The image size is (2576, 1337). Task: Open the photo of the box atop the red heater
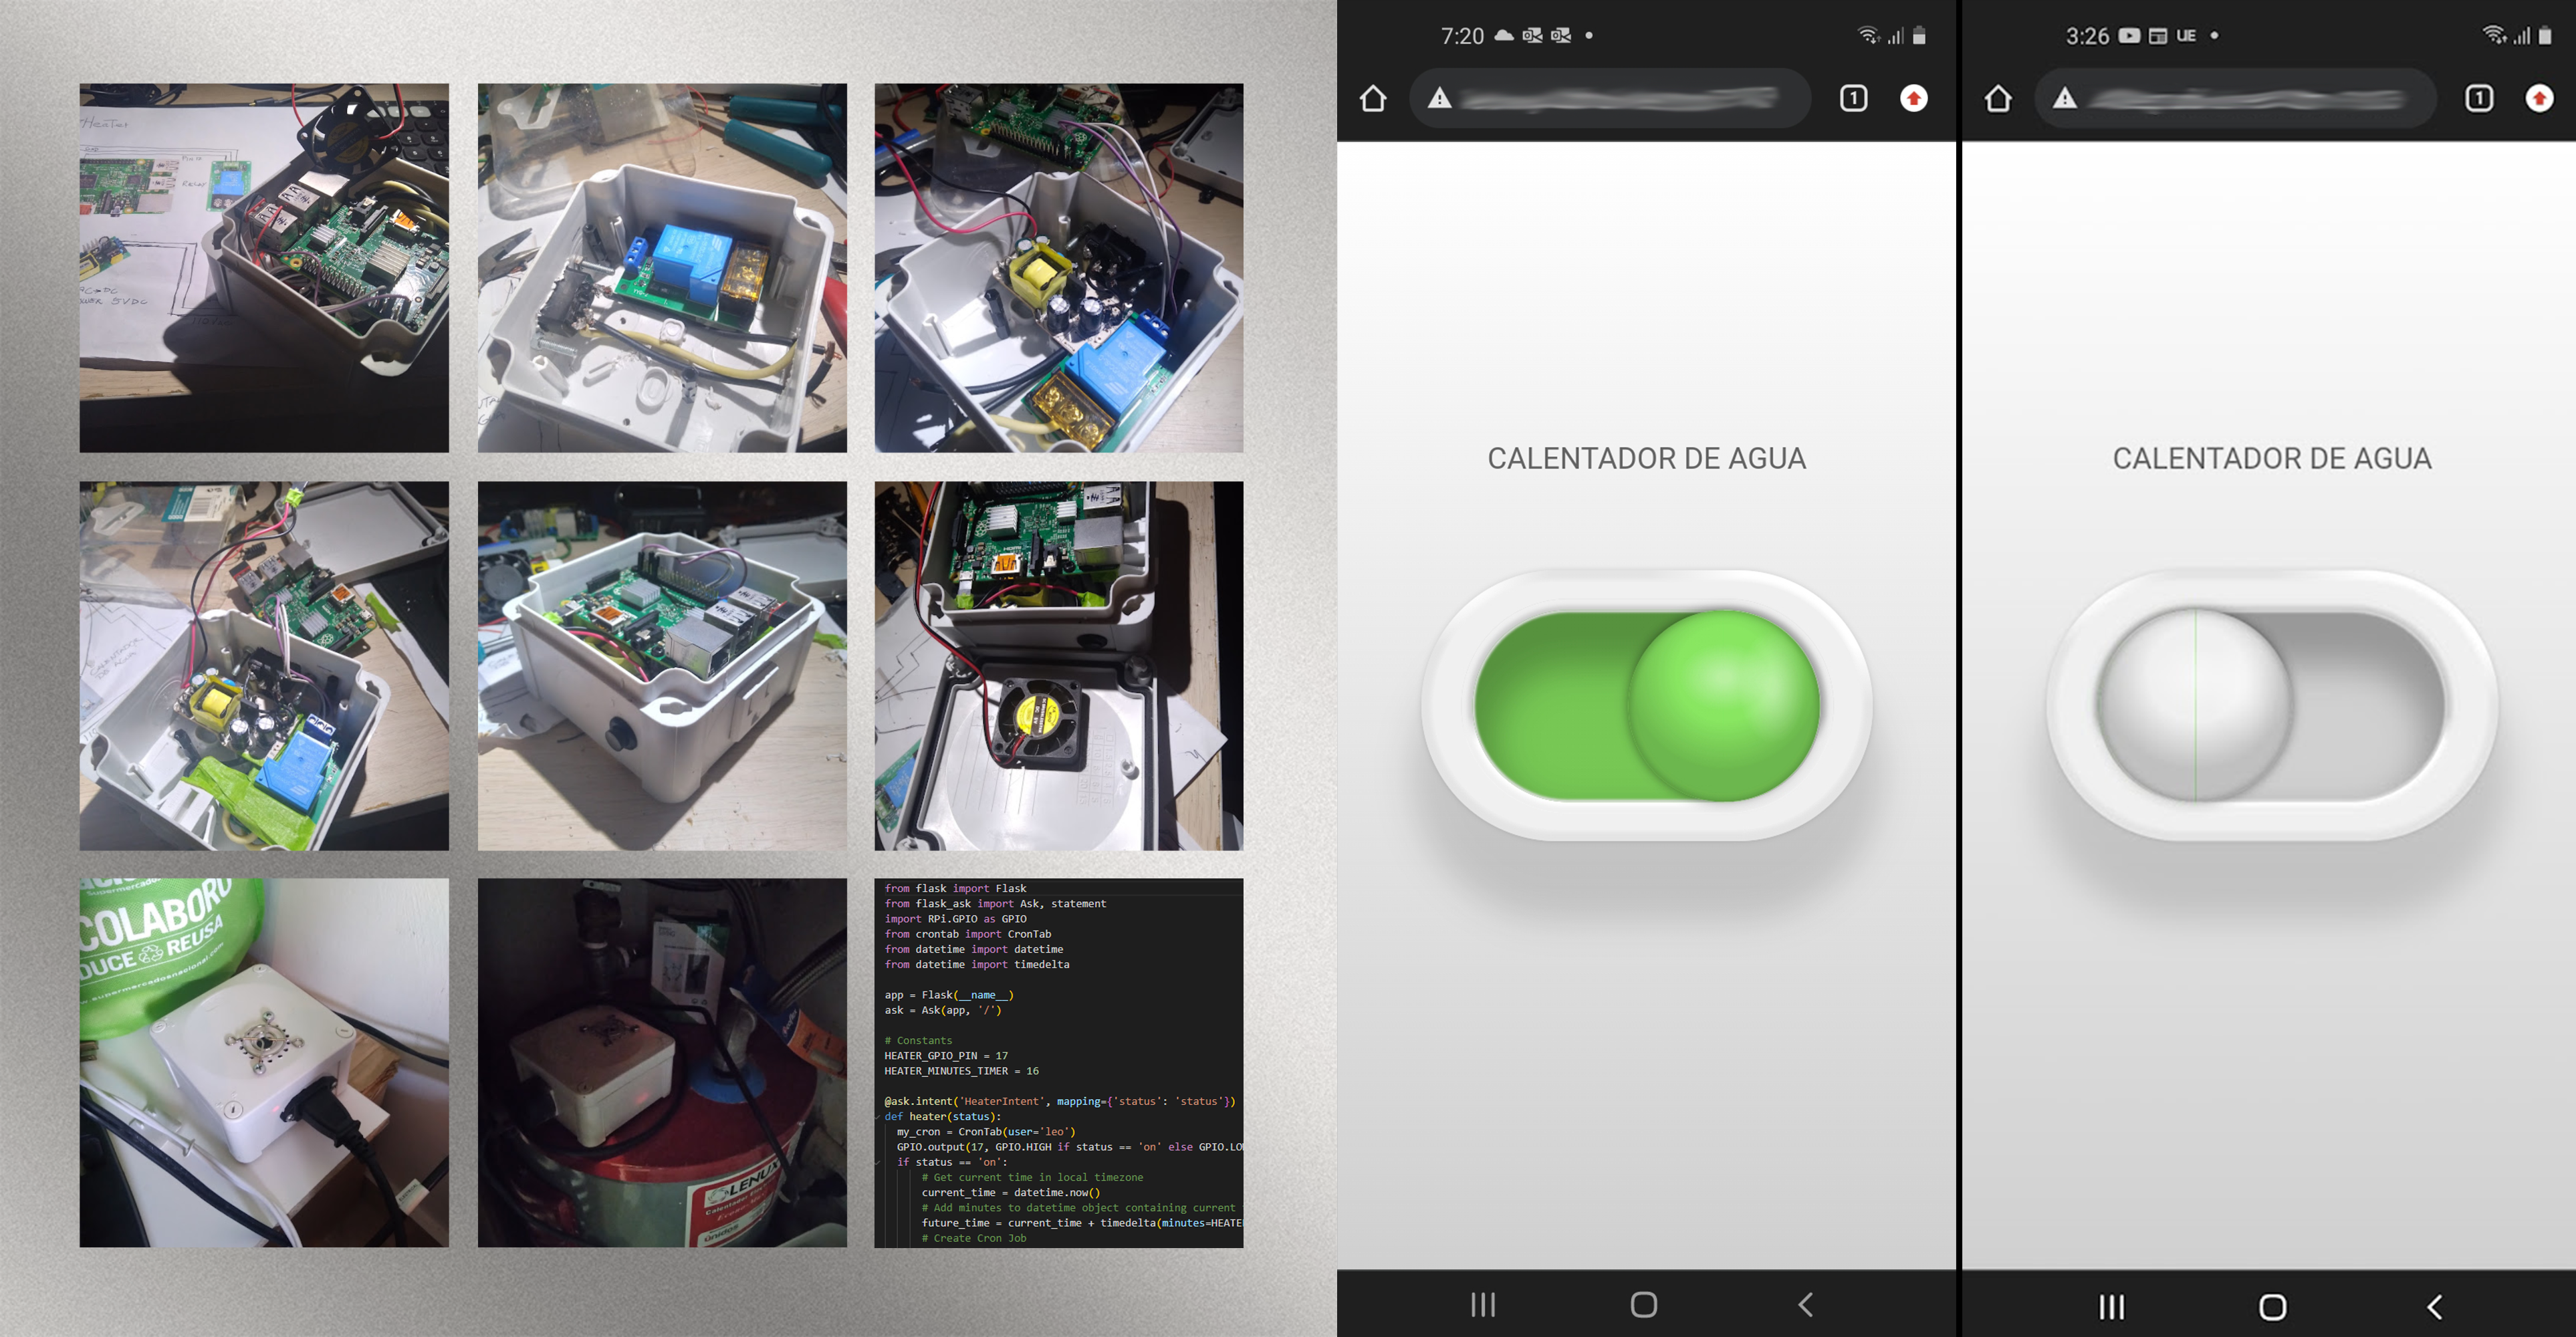[662, 1063]
